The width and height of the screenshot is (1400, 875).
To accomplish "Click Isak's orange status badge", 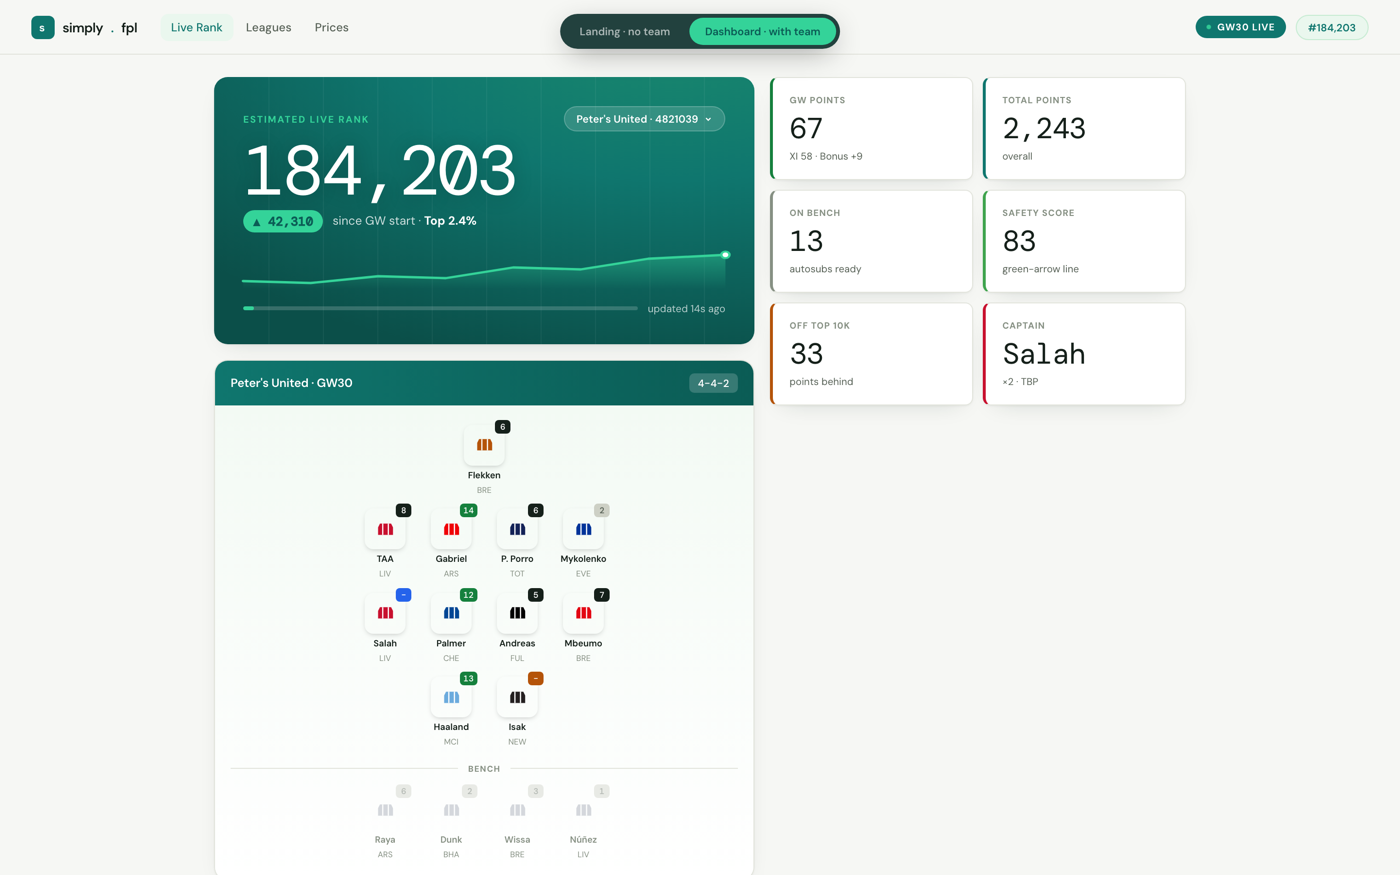I will click(535, 678).
